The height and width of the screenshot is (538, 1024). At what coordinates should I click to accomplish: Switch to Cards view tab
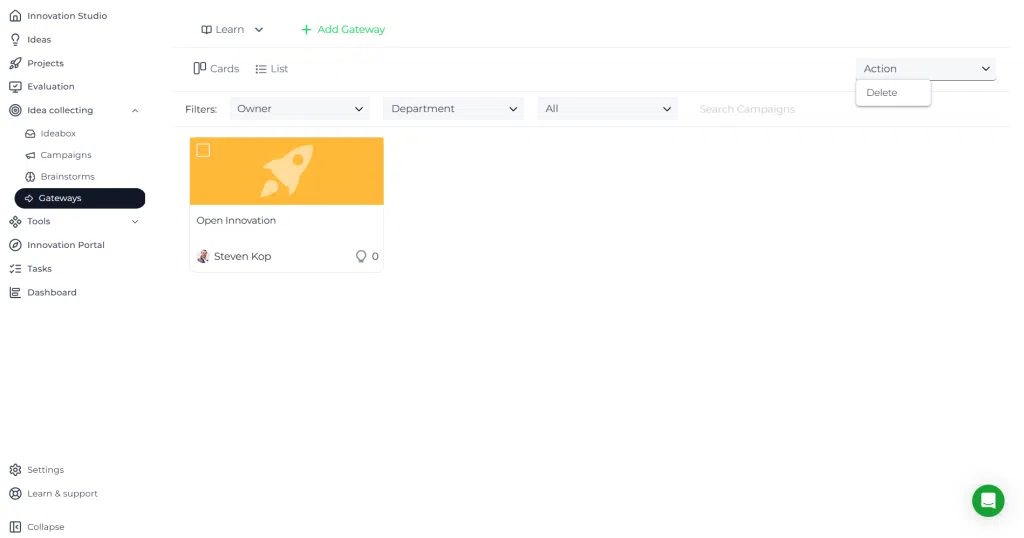click(x=216, y=69)
